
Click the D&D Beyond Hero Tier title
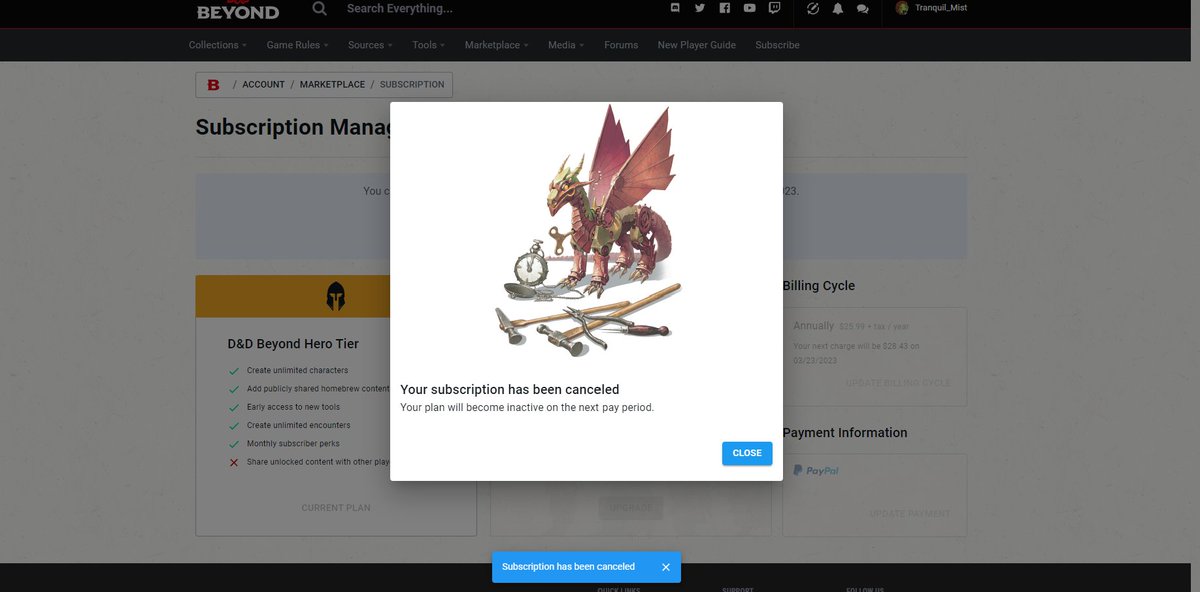coord(293,344)
